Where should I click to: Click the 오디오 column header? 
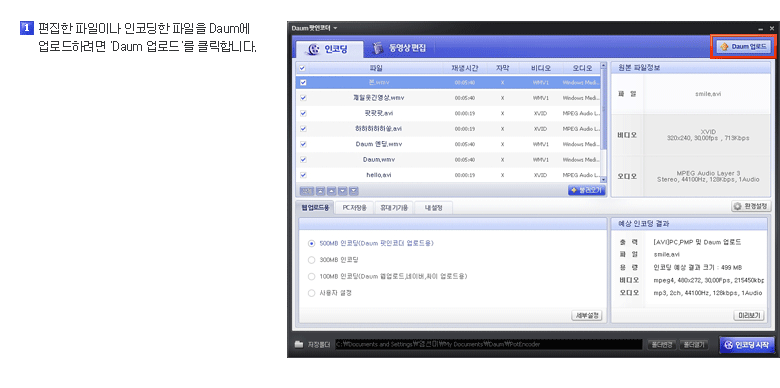click(582, 68)
